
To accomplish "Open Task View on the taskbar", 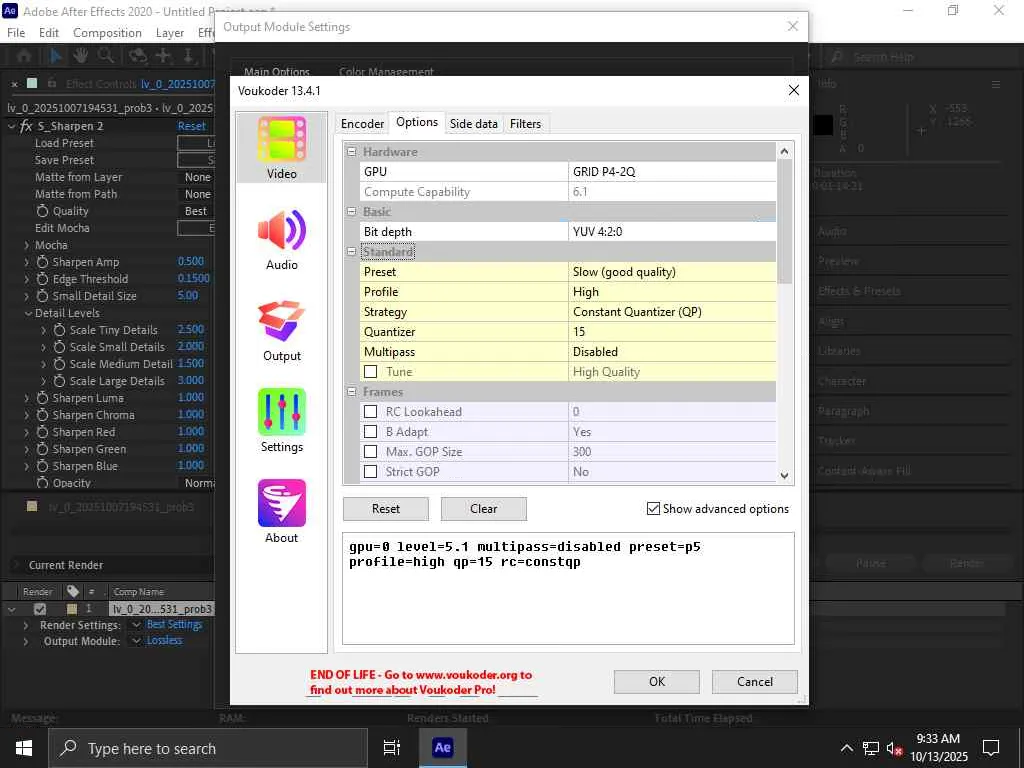I will (x=392, y=748).
